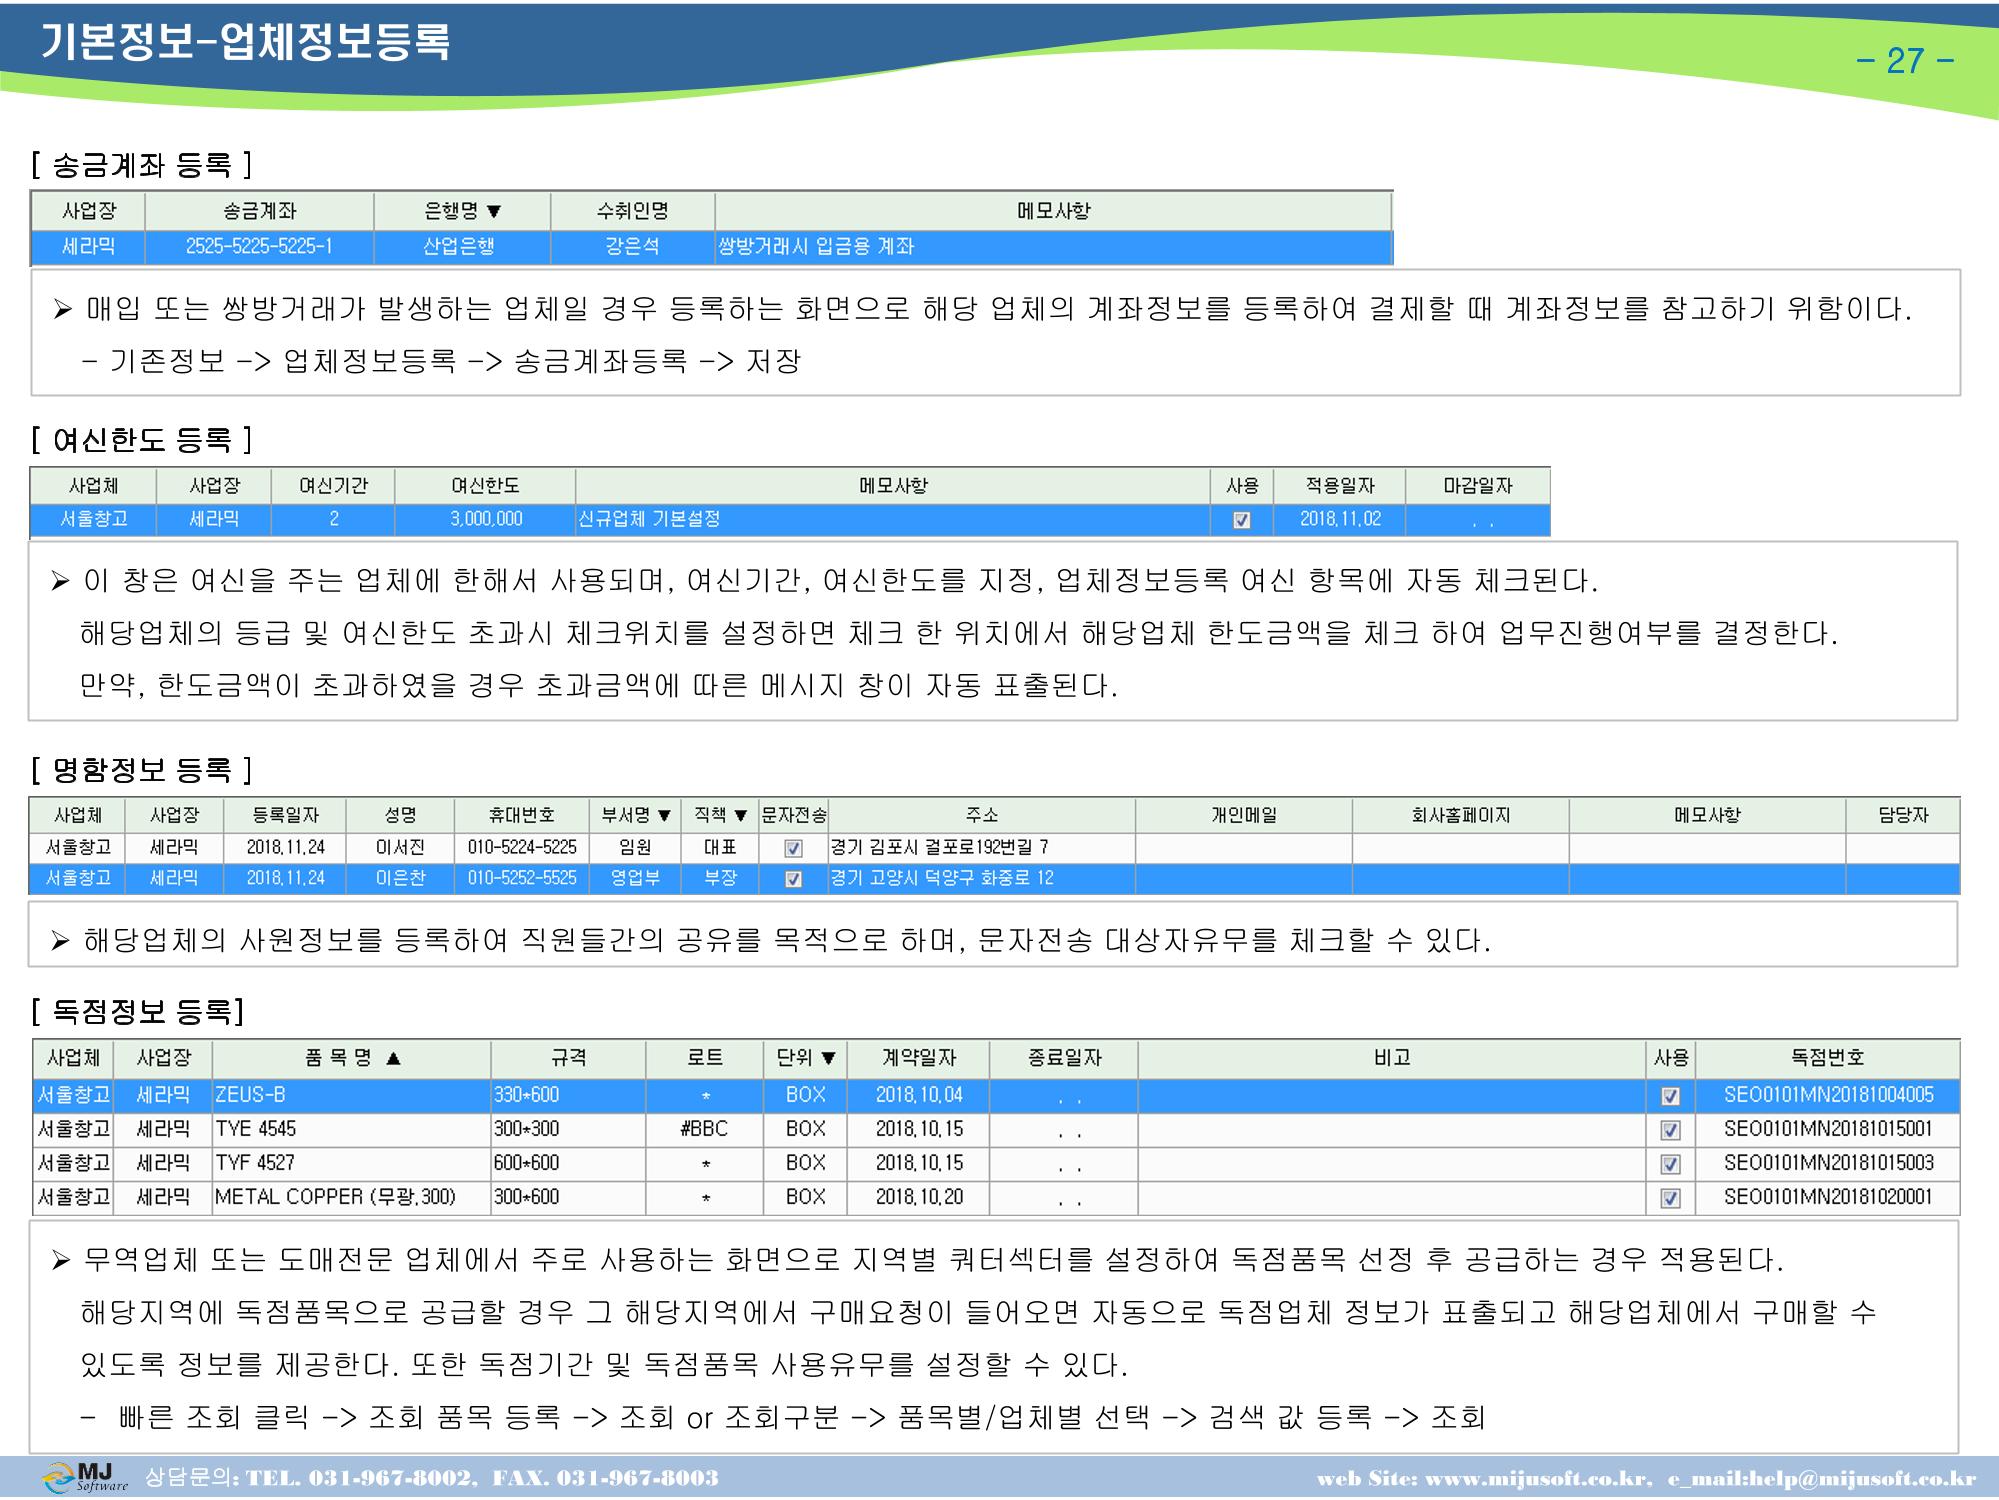Select exclusive number SEO0101MN20181004005
Viewport: 1999px width, 1500px height.
1828,1096
